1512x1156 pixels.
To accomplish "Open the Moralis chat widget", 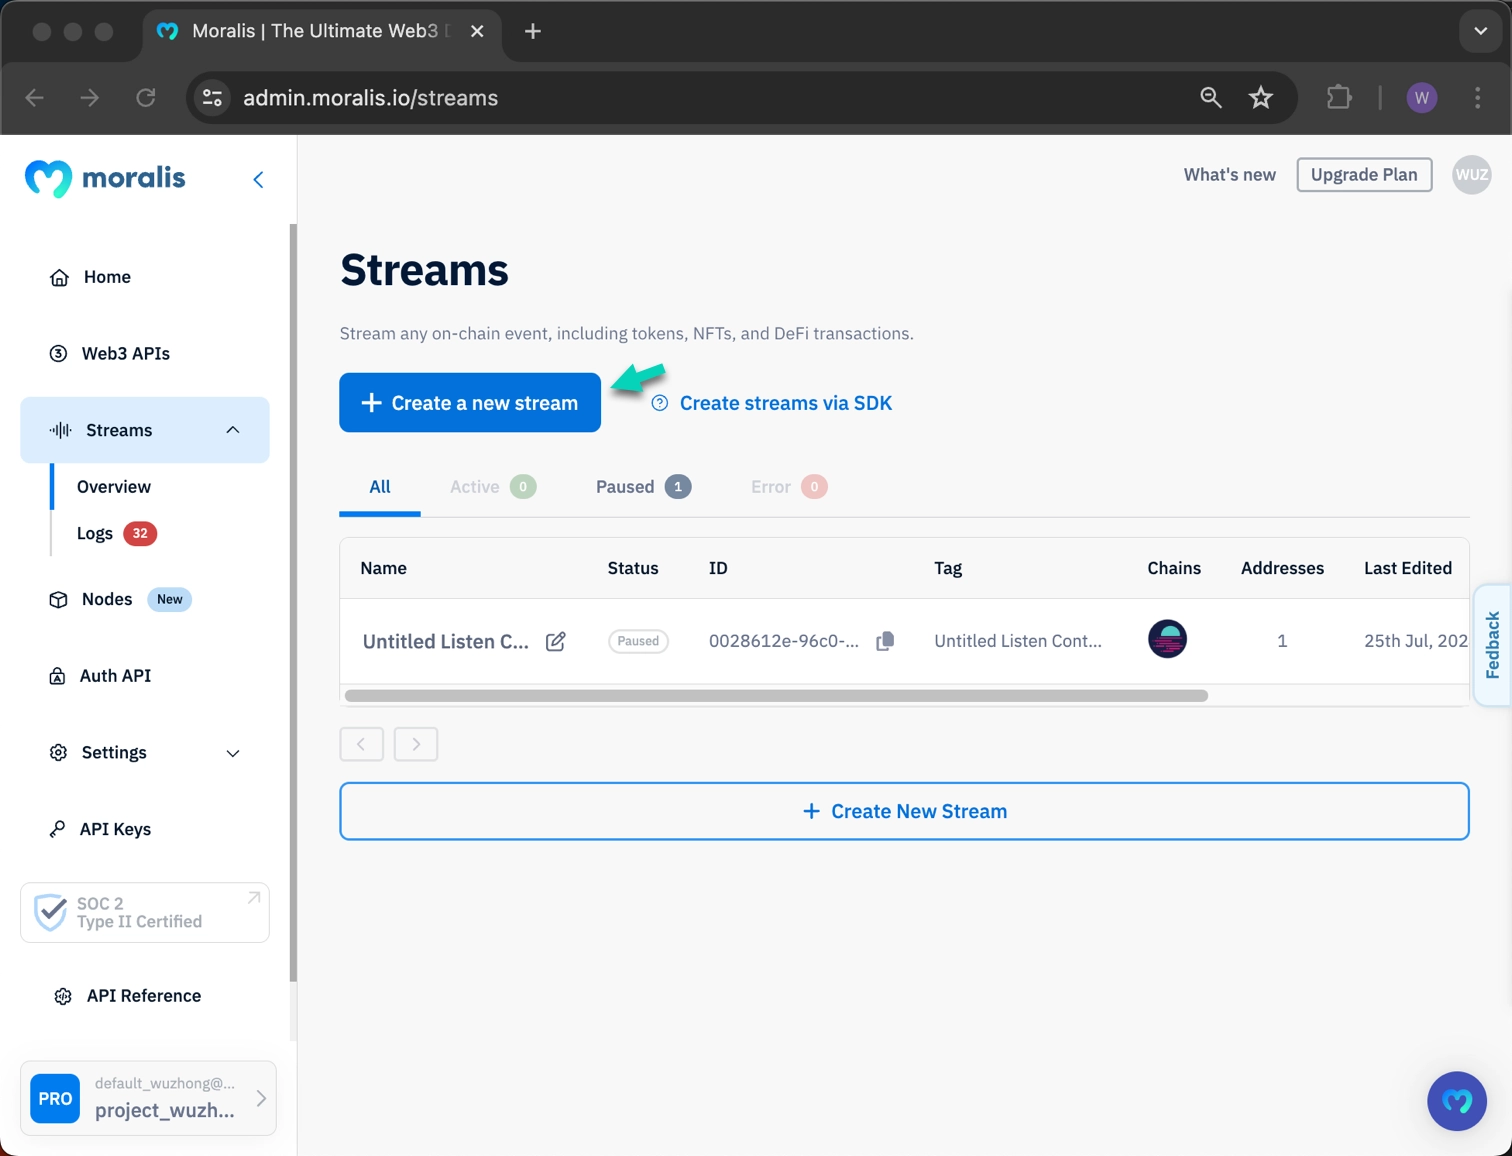I will [x=1457, y=1101].
